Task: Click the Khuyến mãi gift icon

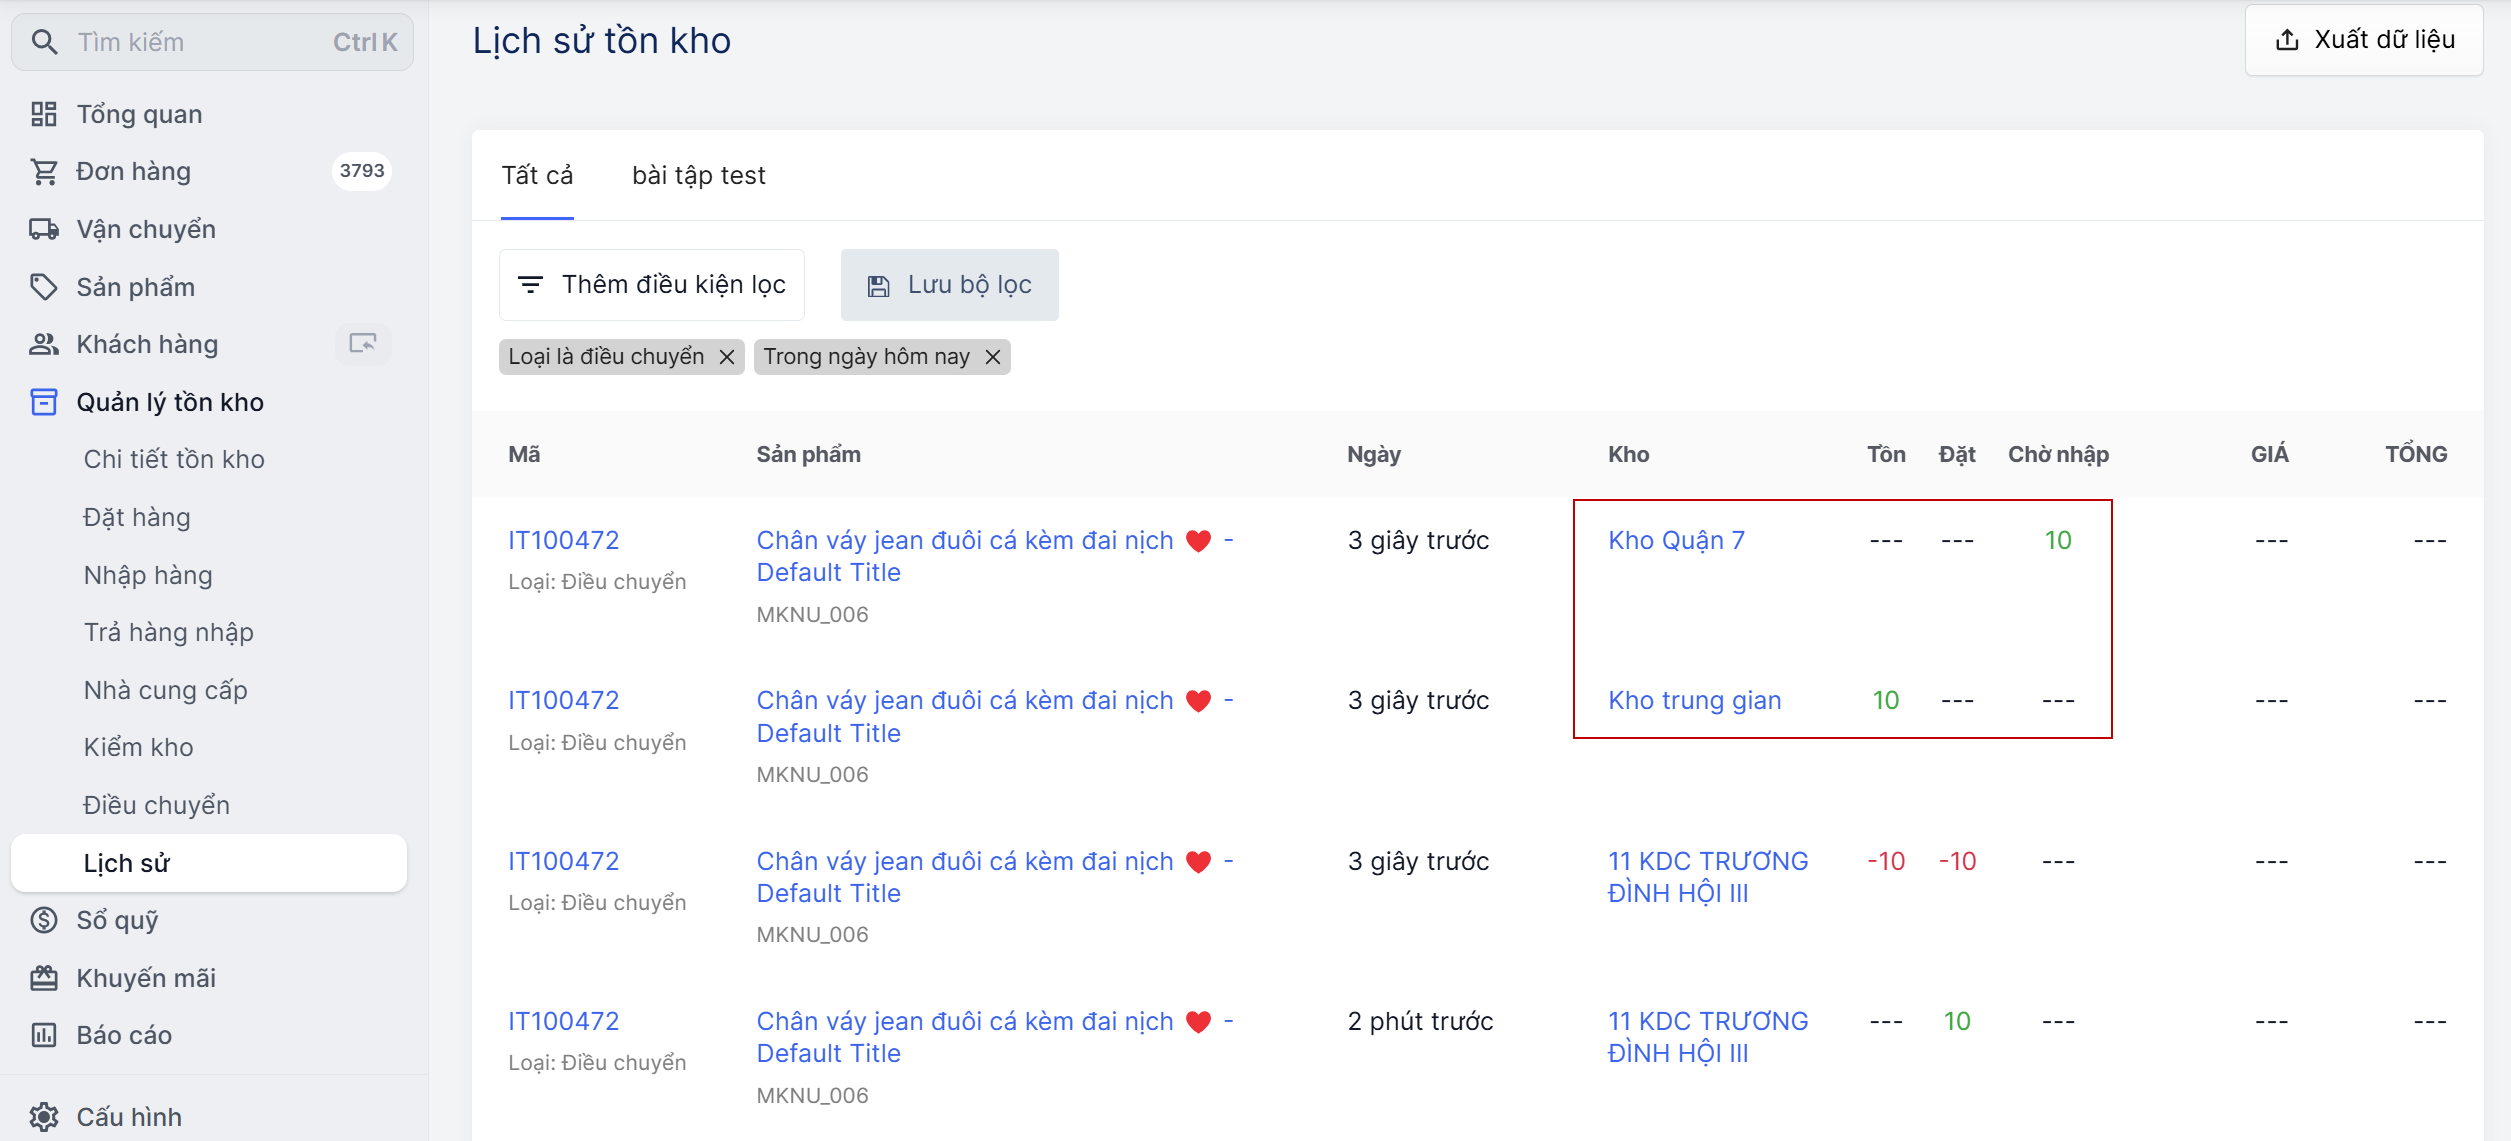Action: pos(43,978)
